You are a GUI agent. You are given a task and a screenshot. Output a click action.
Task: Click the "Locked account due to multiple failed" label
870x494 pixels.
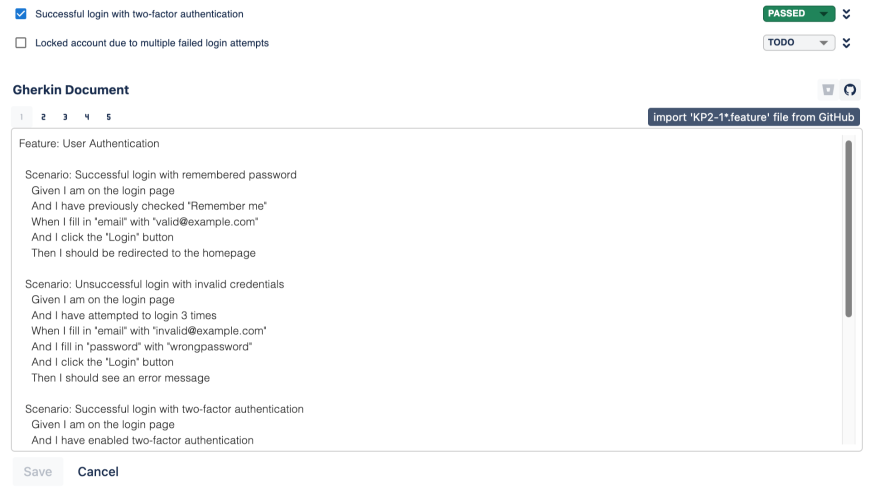click(x=151, y=43)
